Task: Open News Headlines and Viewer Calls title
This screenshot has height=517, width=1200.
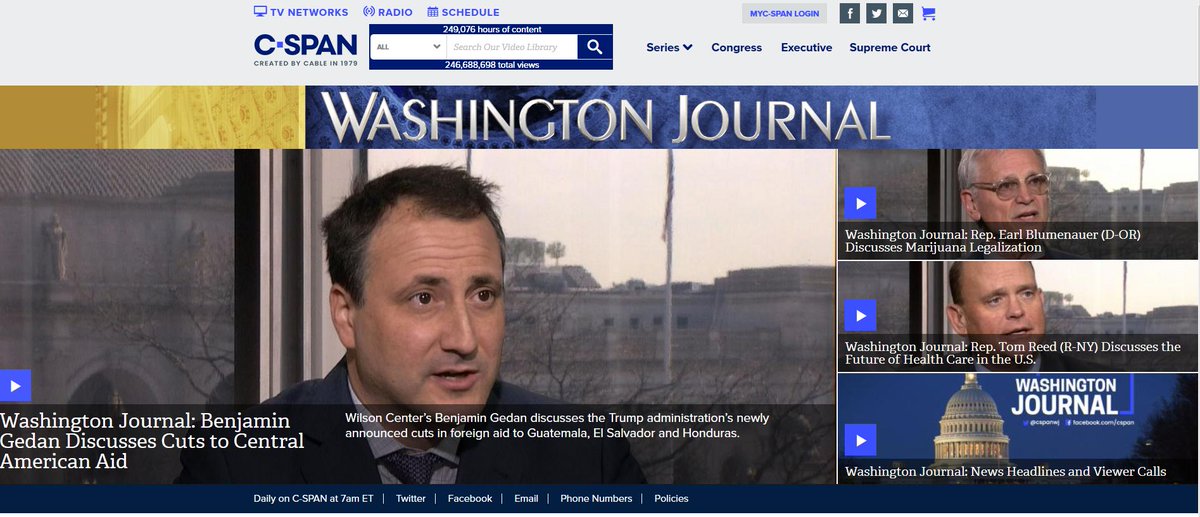Action: (1005, 471)
